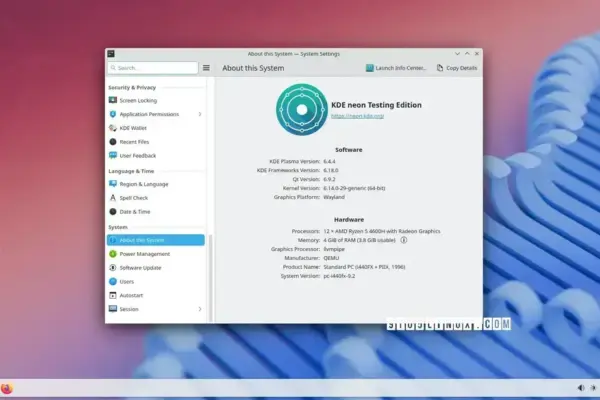The height and width of the screenshot is (400, 600).
Task: Select About this System sidebar entry
Action: (156, 240)
